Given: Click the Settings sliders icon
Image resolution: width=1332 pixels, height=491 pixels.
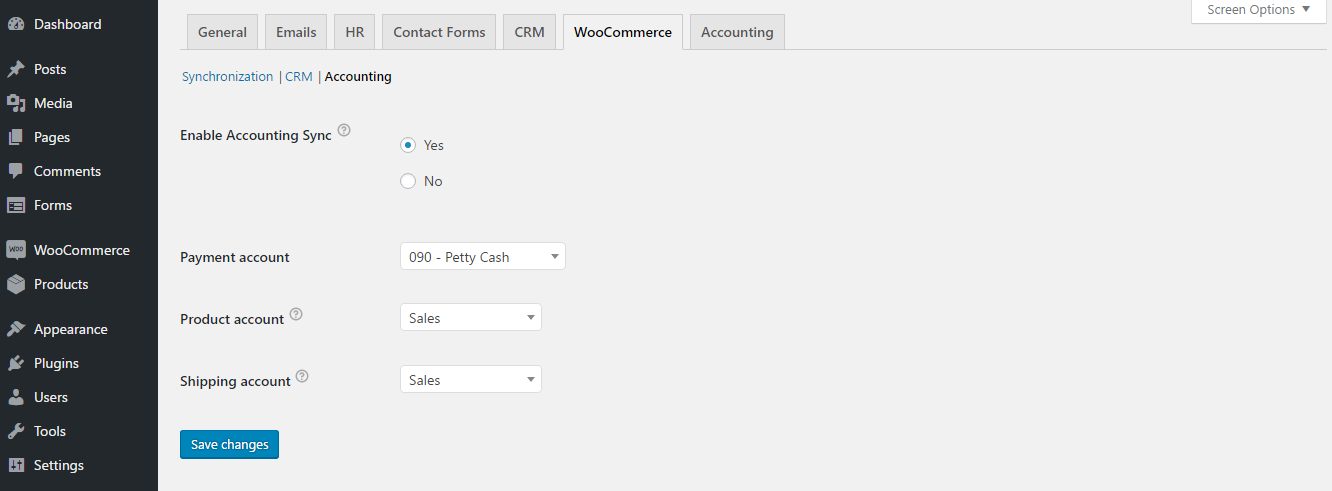Looking at the screenshot, I should (16, 465).
